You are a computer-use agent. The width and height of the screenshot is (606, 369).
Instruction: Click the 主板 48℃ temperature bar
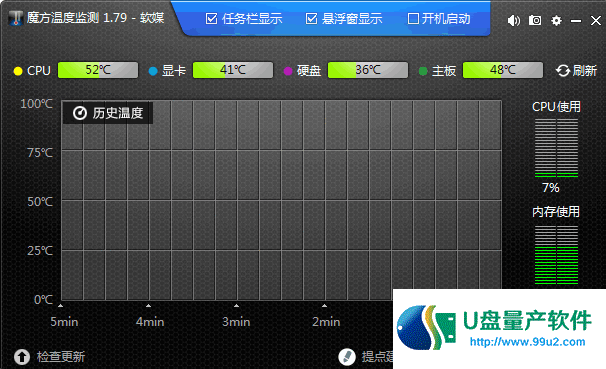click(x=503, y=70)
